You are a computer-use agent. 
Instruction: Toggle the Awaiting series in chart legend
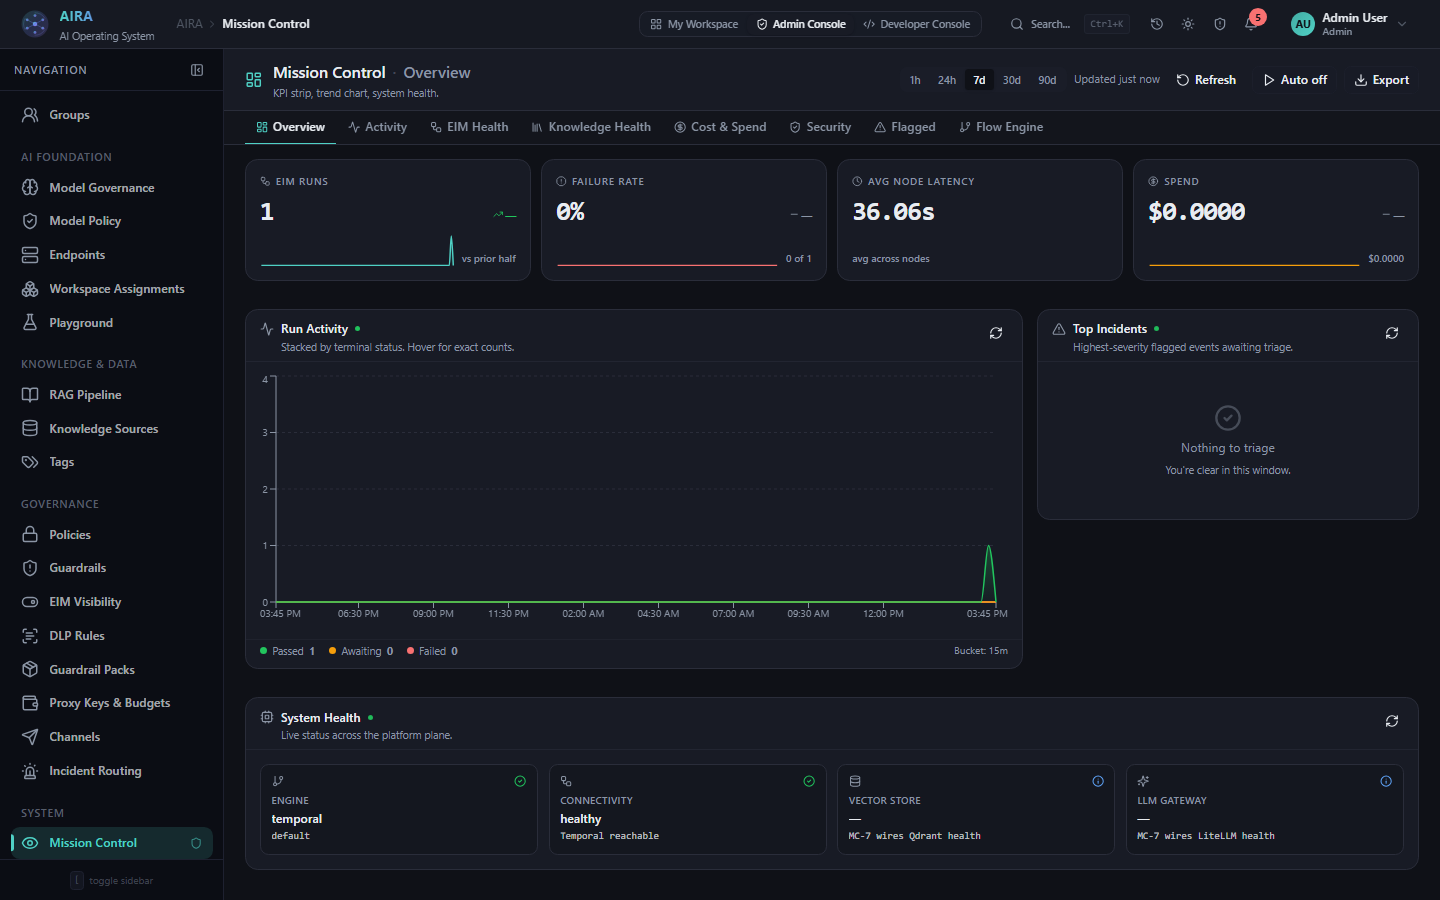(x=361, y=651)
